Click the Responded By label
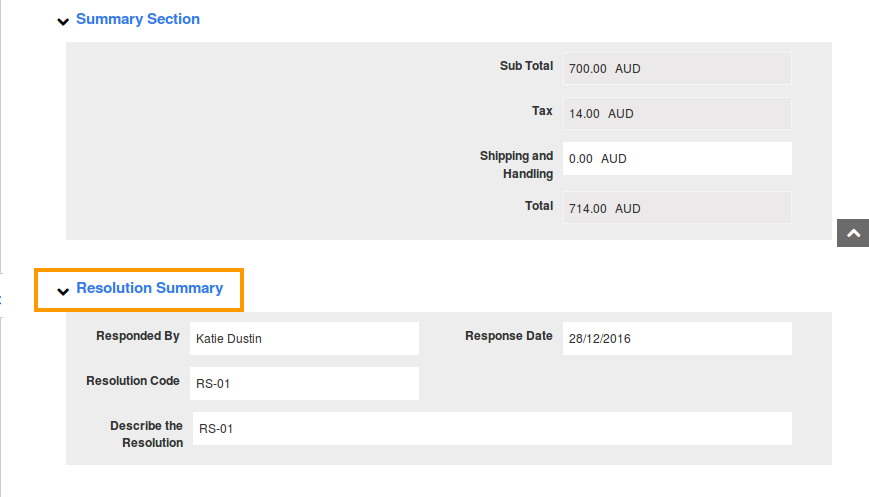869x497 pixels. tap(138, 336)
